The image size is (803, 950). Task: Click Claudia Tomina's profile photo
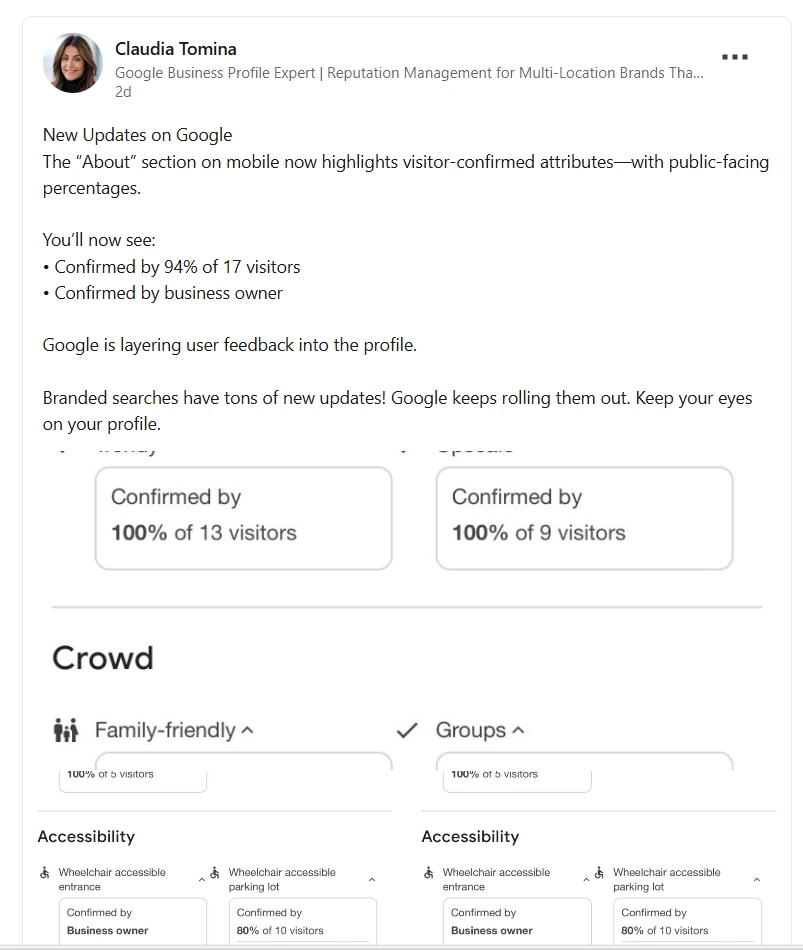[x=73, y=63]
